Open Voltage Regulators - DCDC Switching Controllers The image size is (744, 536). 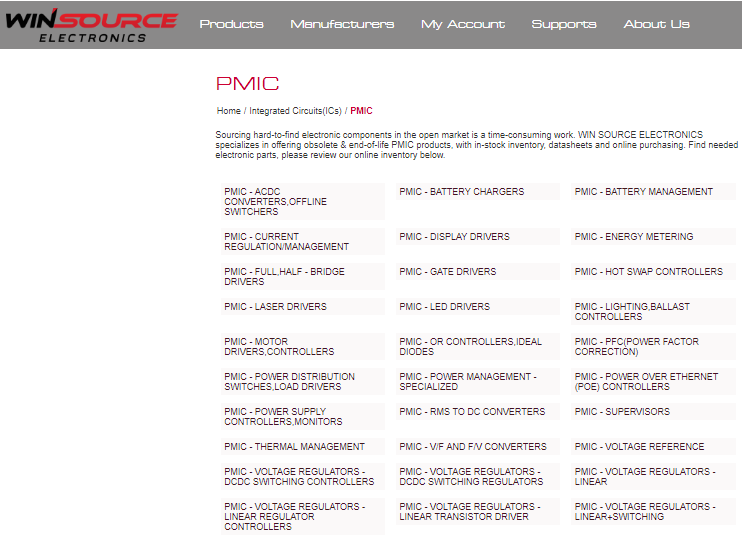tap(303, 477)
